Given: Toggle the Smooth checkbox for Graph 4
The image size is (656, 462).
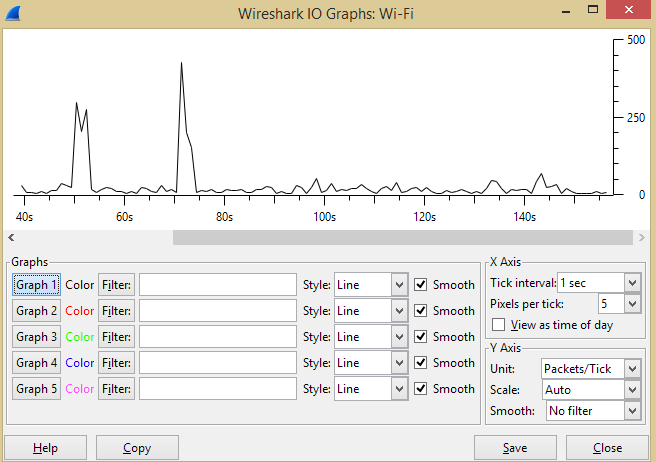Looking at the screenshot, I should [x=421, y=363].
